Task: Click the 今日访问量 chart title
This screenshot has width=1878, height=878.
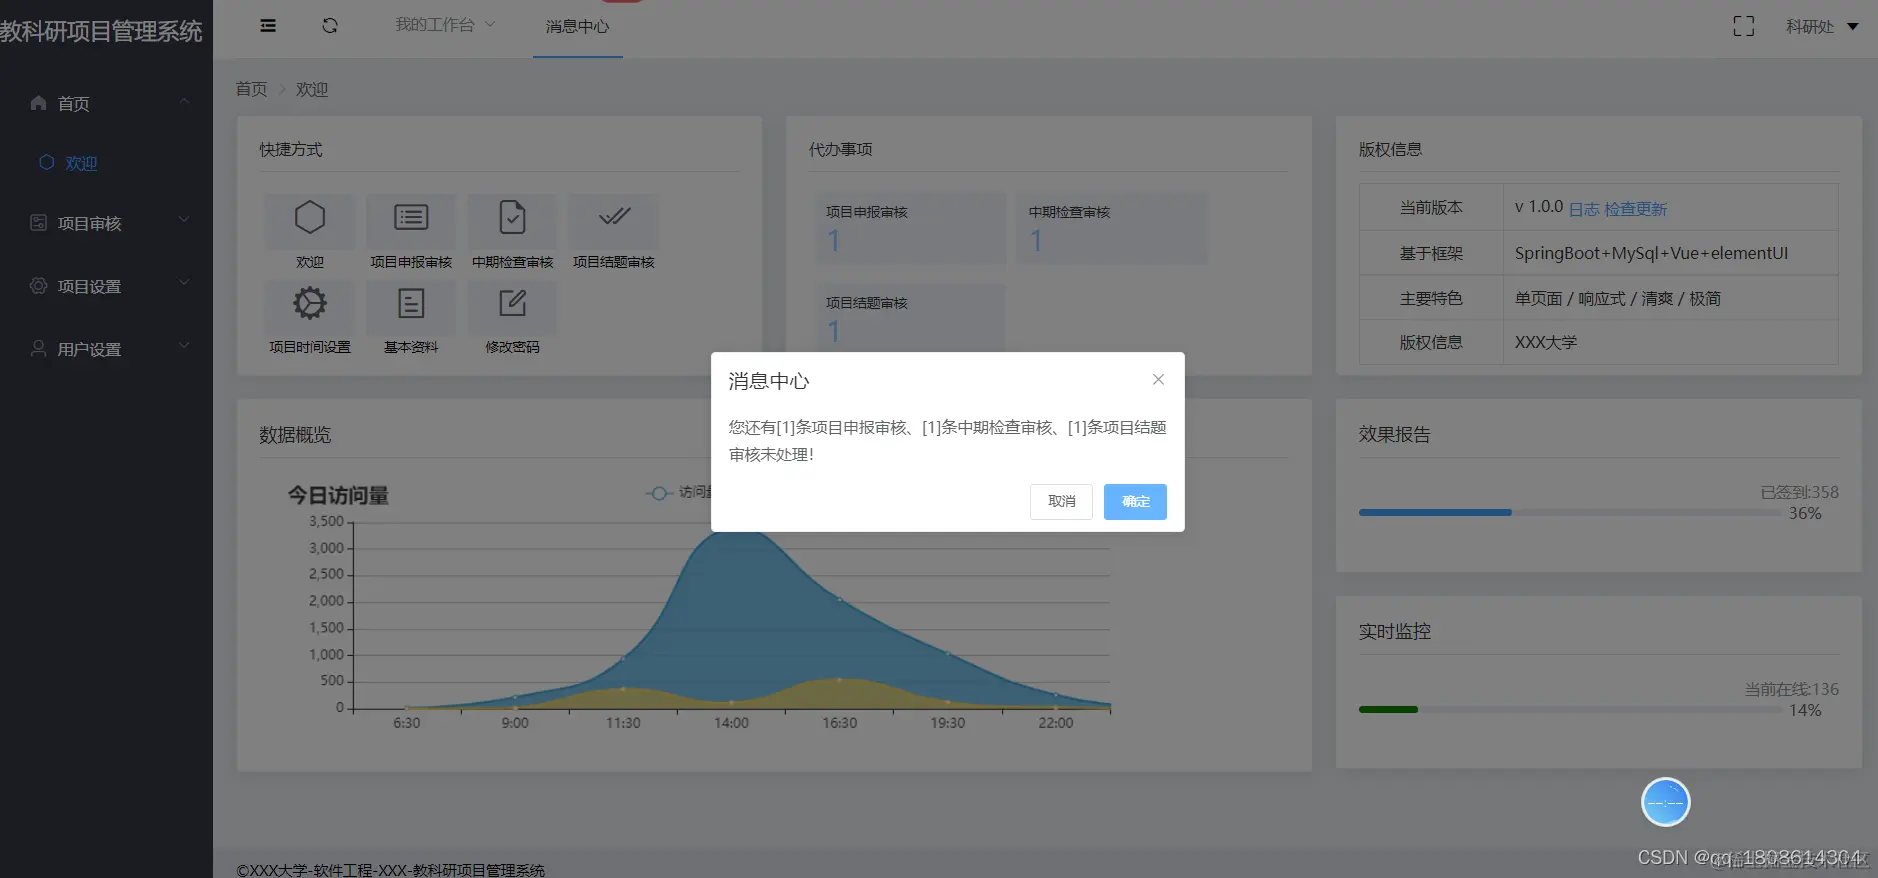Action: (338, 495)
